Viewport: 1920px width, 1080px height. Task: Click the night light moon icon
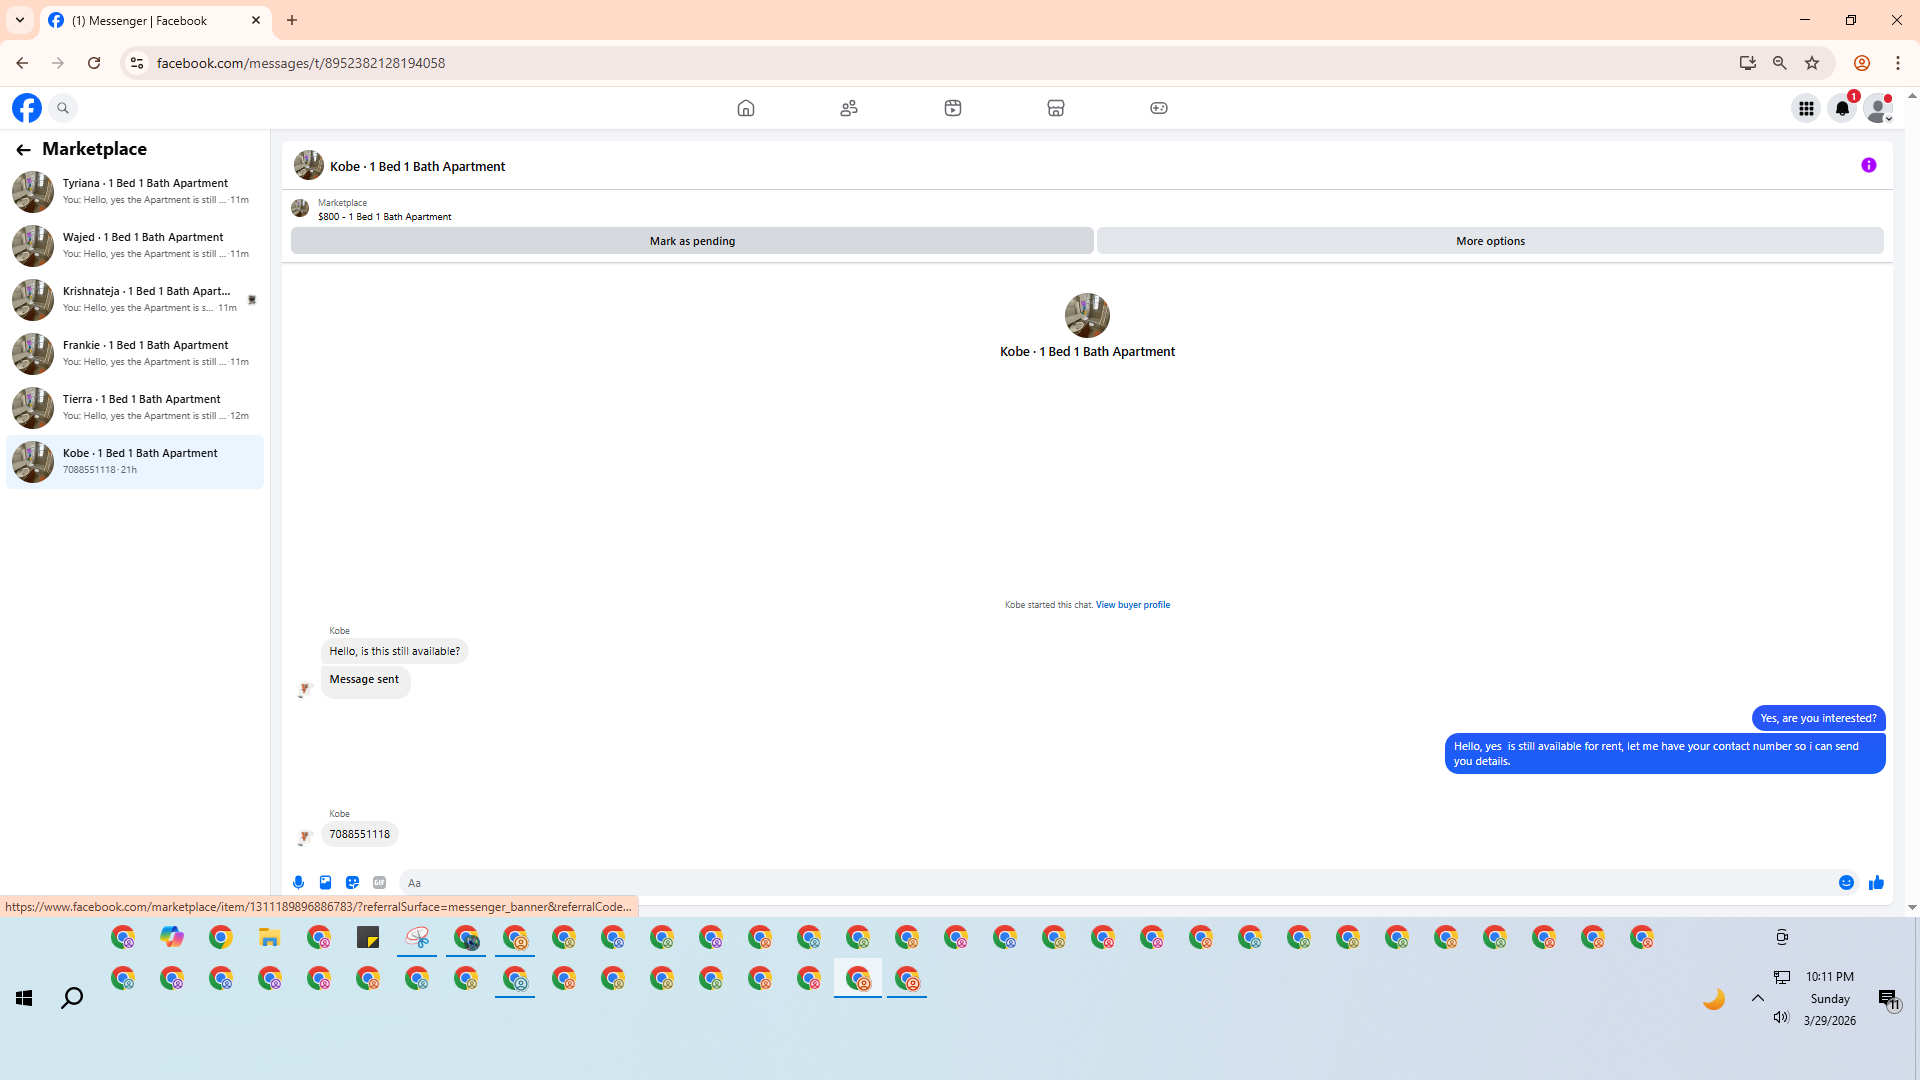click(1714, 998)
